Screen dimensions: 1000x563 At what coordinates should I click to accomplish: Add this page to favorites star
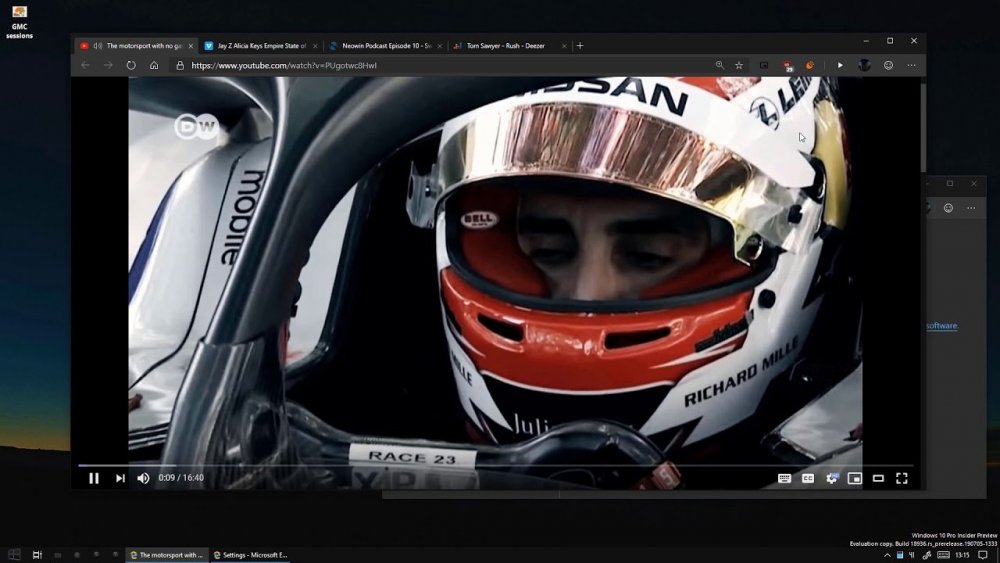coord(739,65)
